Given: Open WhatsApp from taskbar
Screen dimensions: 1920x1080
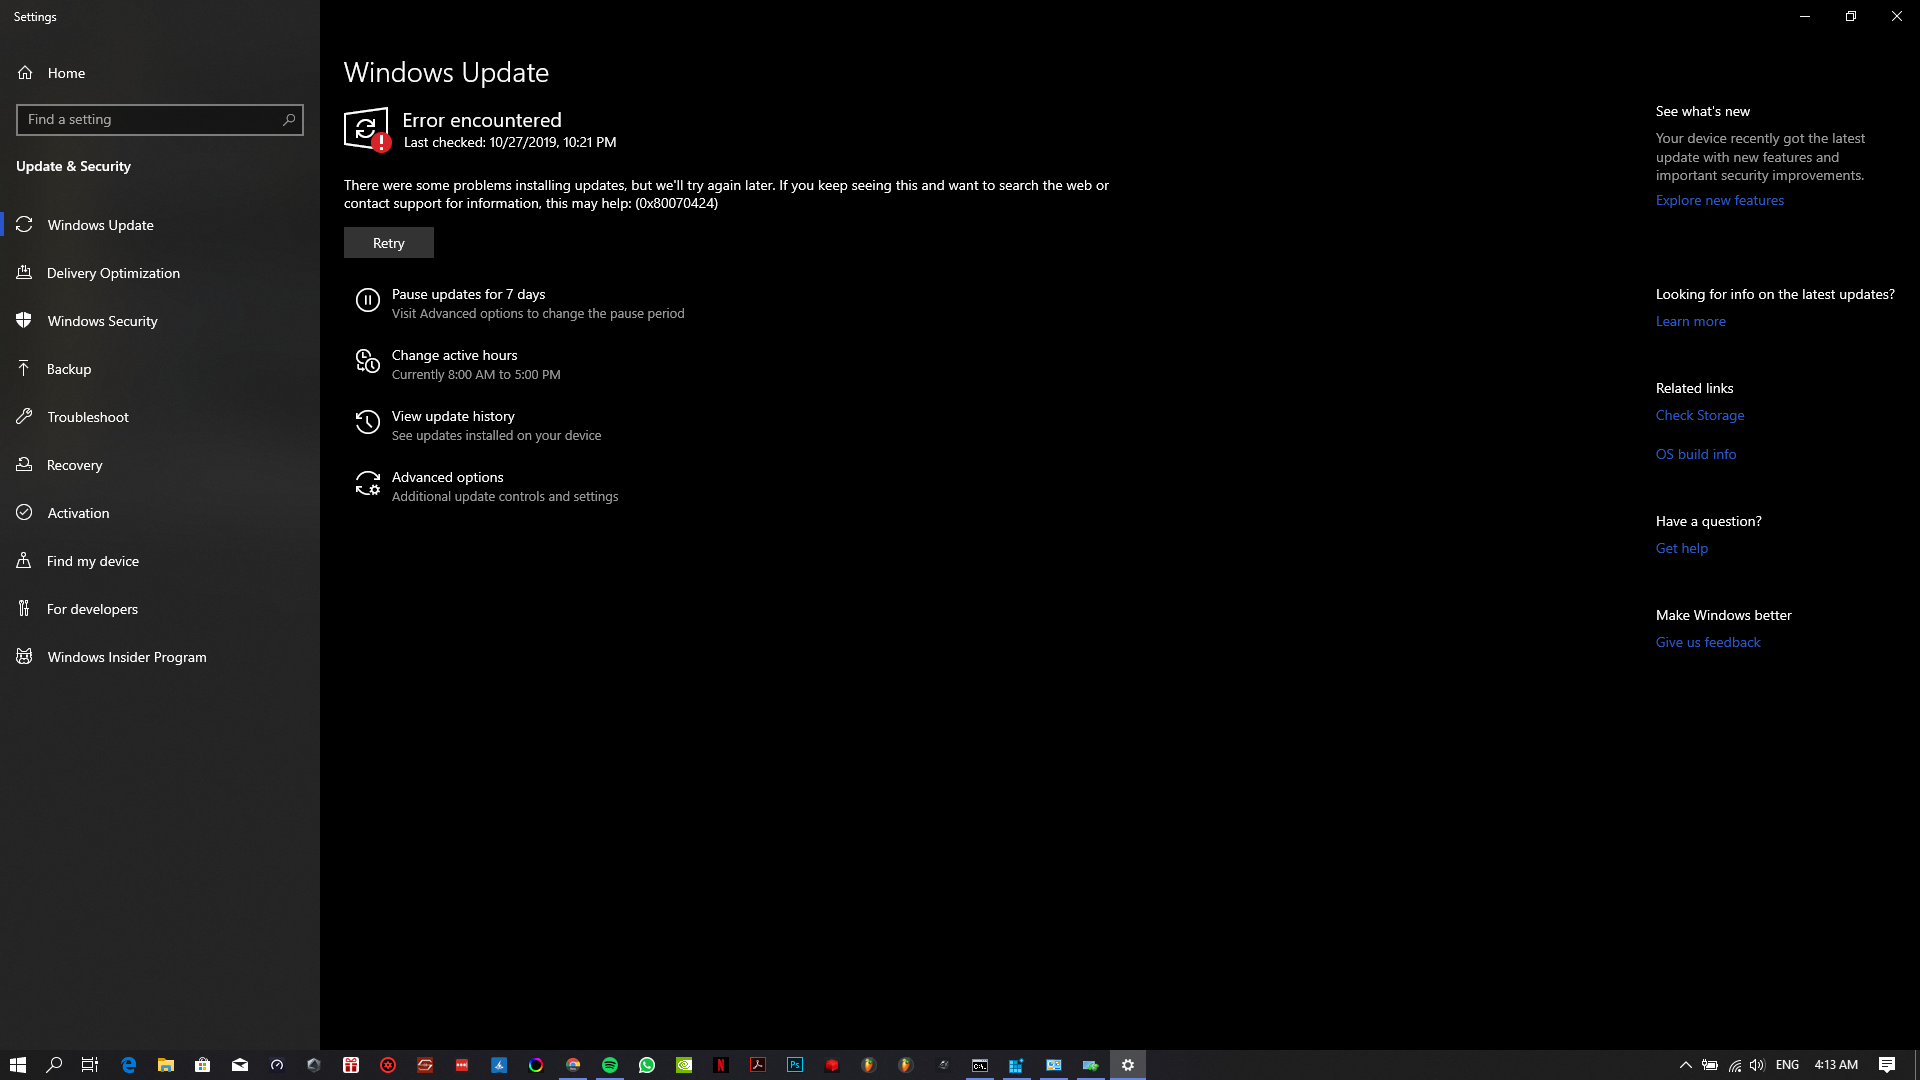Looking at the screenshot, I should tap(647, 1065).
